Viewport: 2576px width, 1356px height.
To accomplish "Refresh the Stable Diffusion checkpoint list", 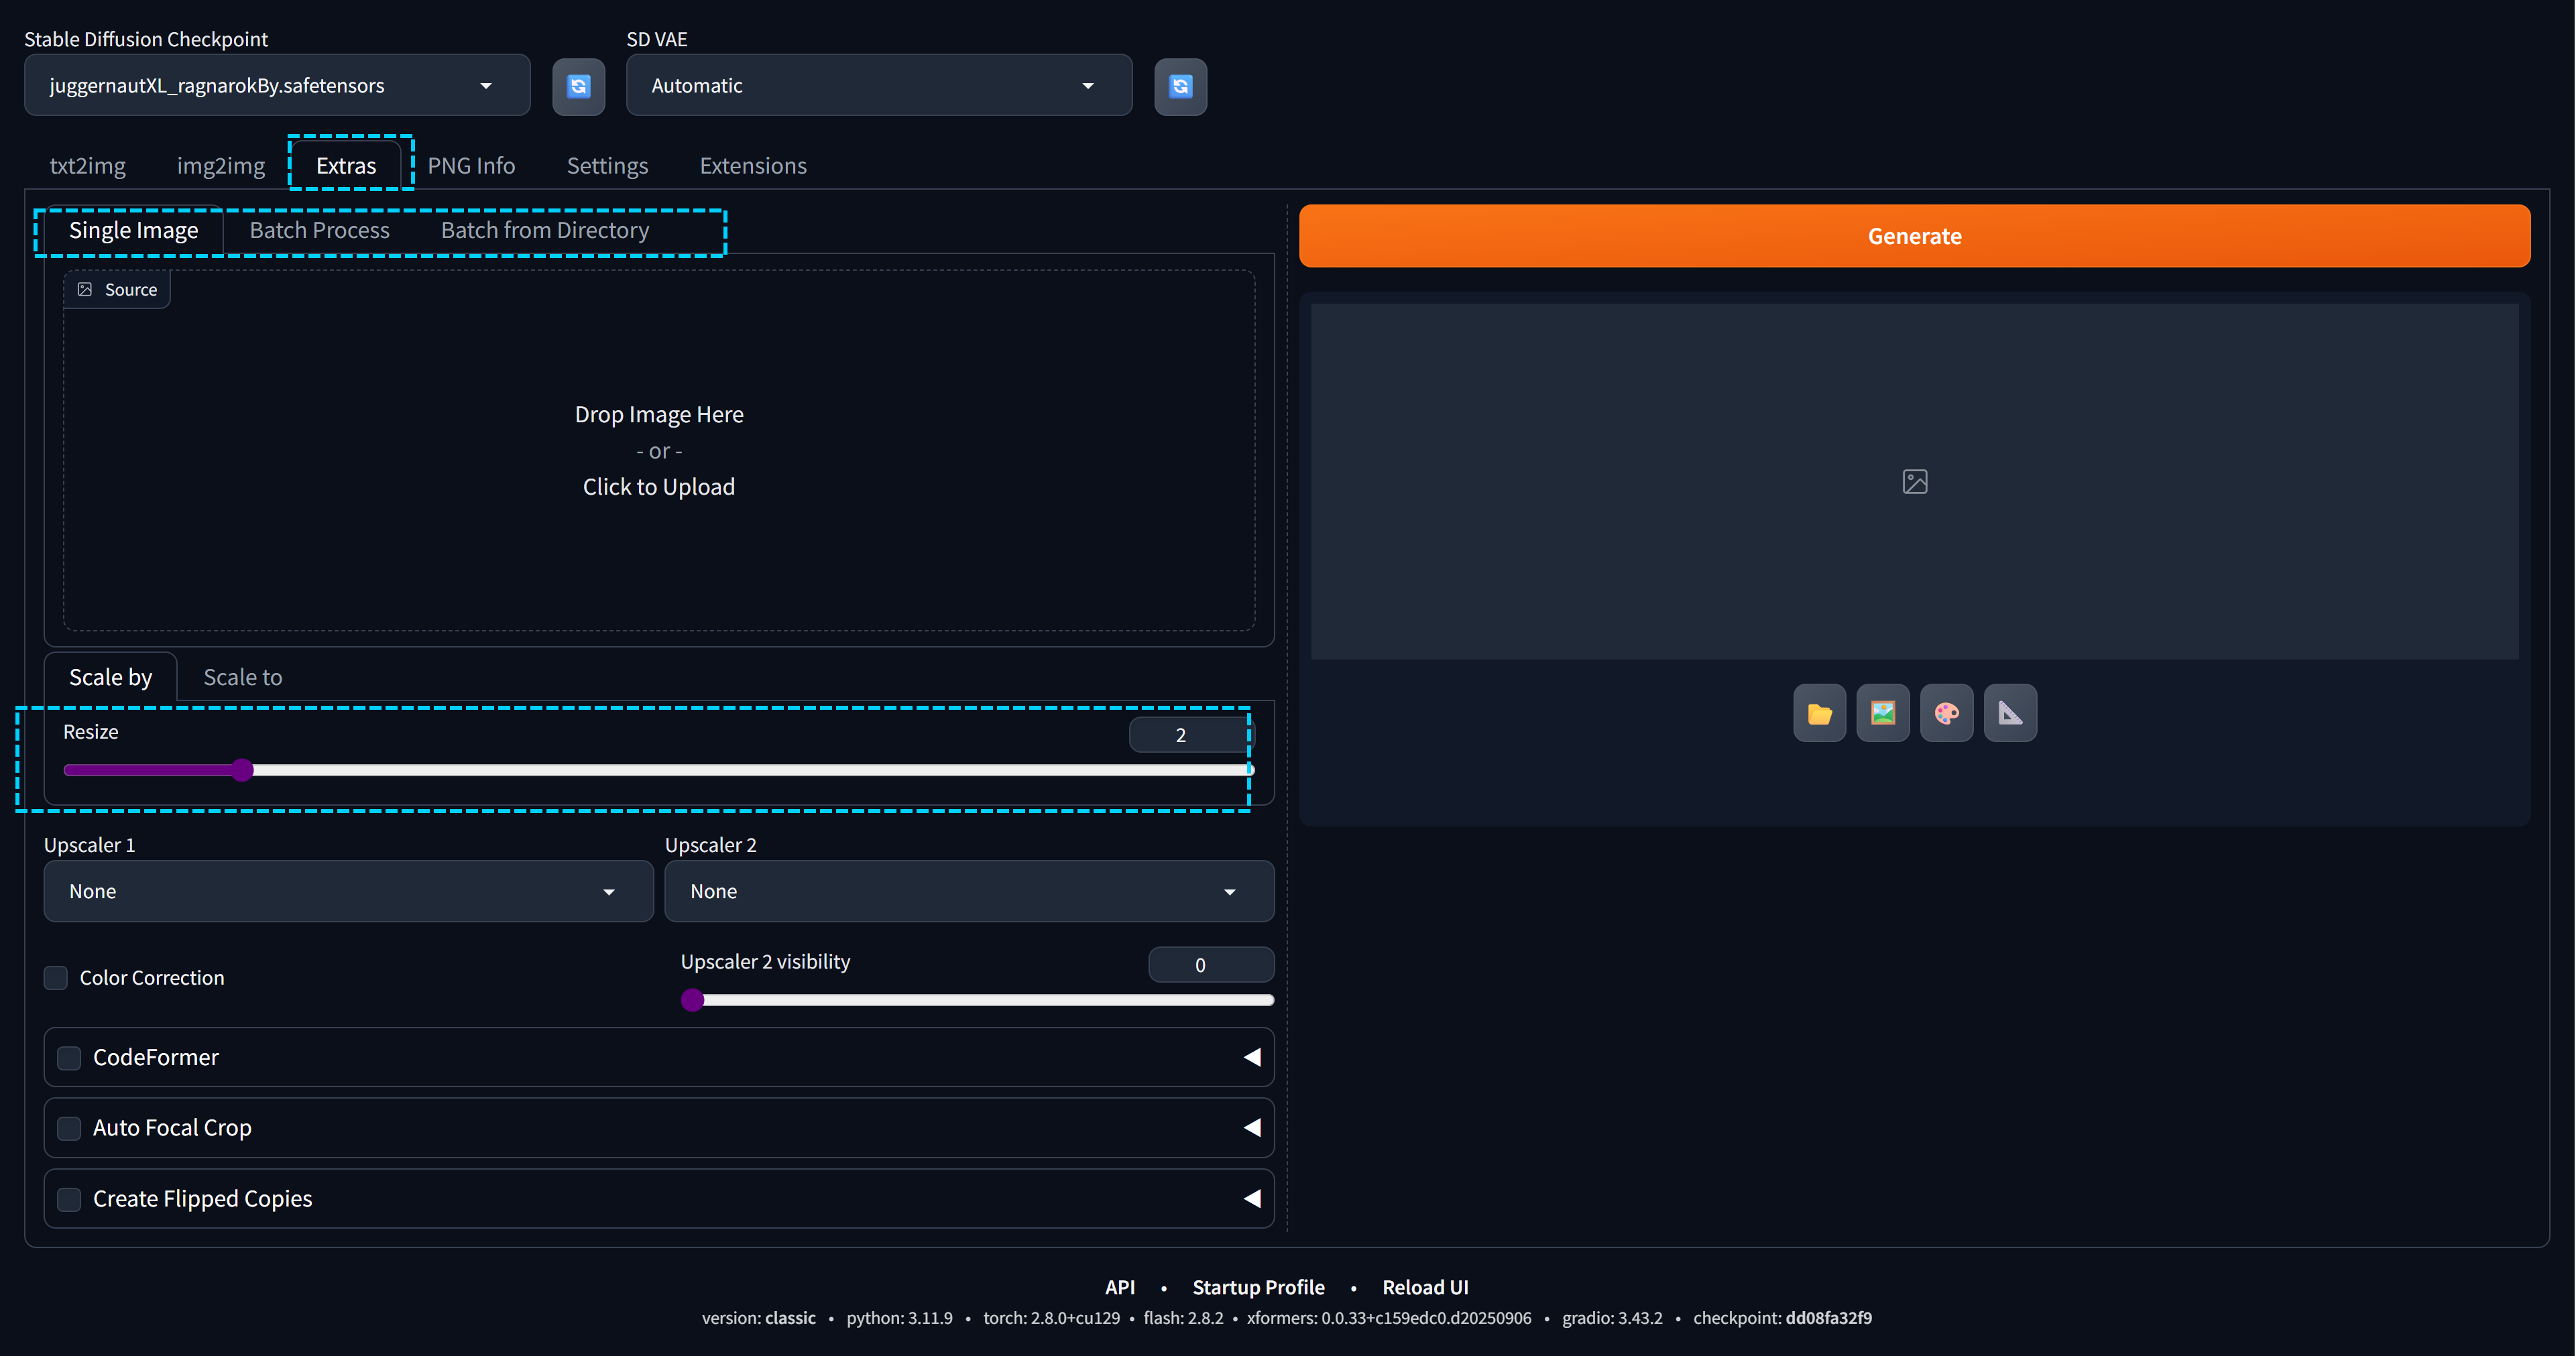I will (x=578, y=86).
